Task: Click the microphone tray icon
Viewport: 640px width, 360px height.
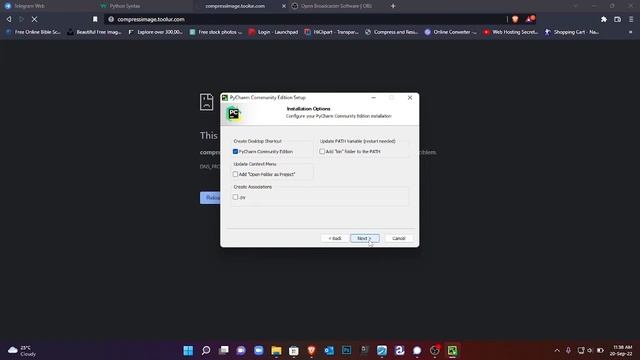Action: 568,350
